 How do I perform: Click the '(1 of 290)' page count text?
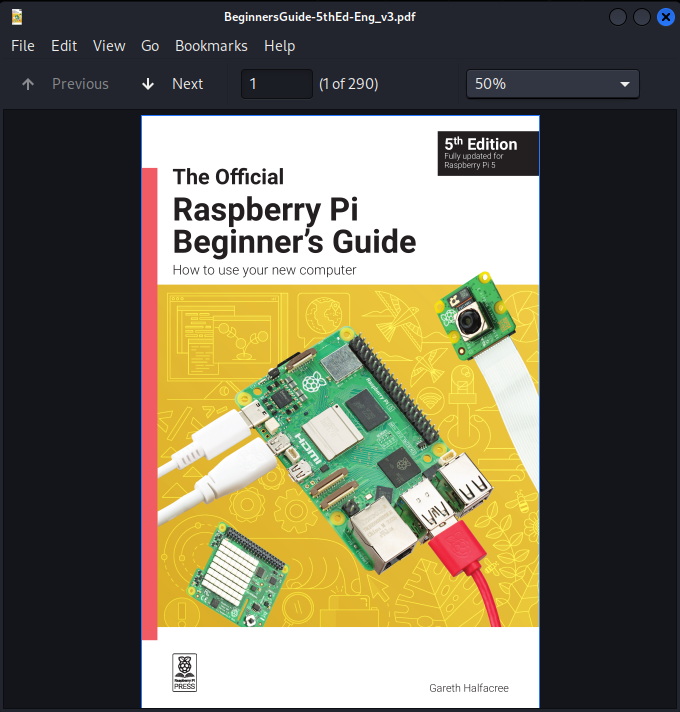point(349,84)
